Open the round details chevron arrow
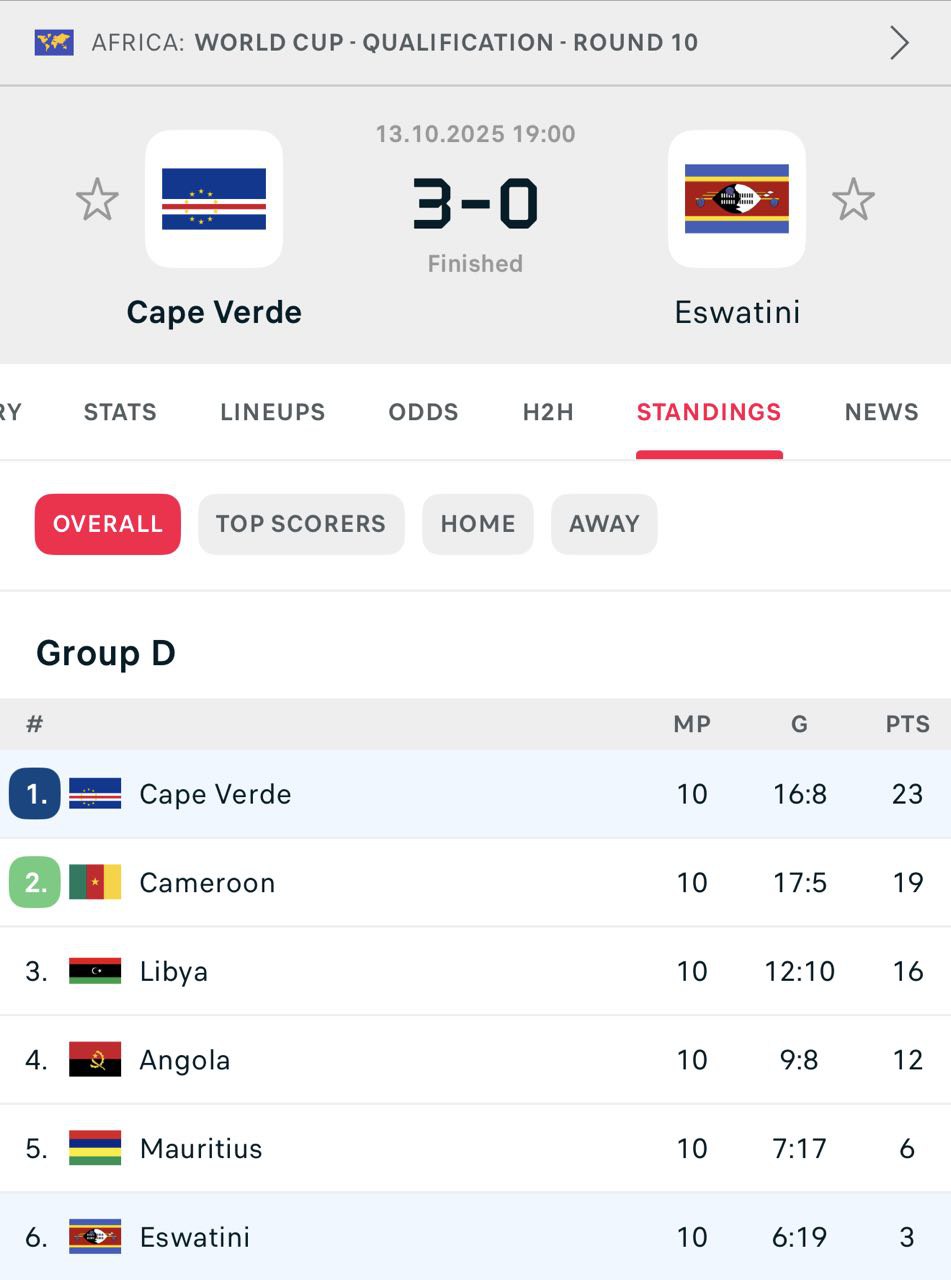 [899, 43]
